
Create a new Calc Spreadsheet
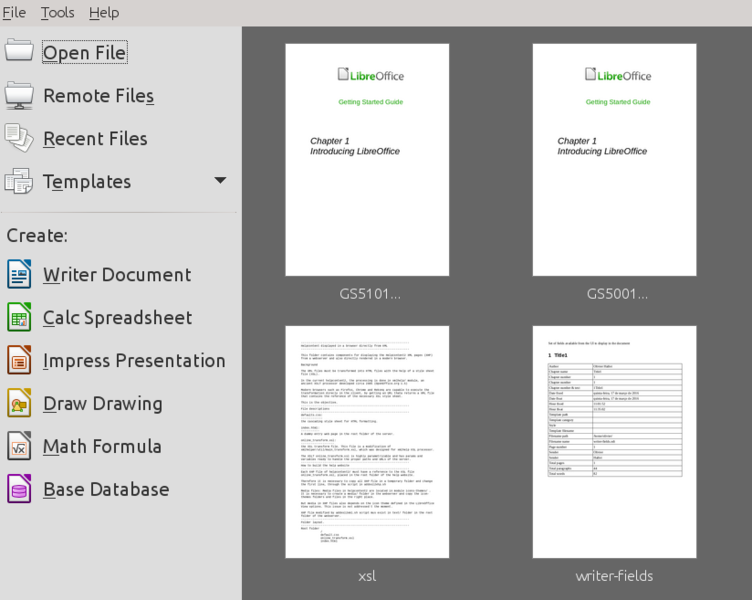[118, 318]
